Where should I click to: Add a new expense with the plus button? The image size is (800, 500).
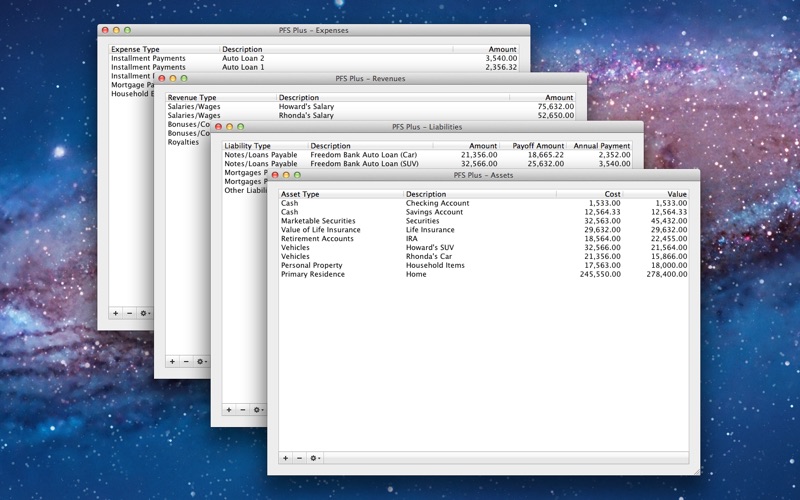pos(115,313)
